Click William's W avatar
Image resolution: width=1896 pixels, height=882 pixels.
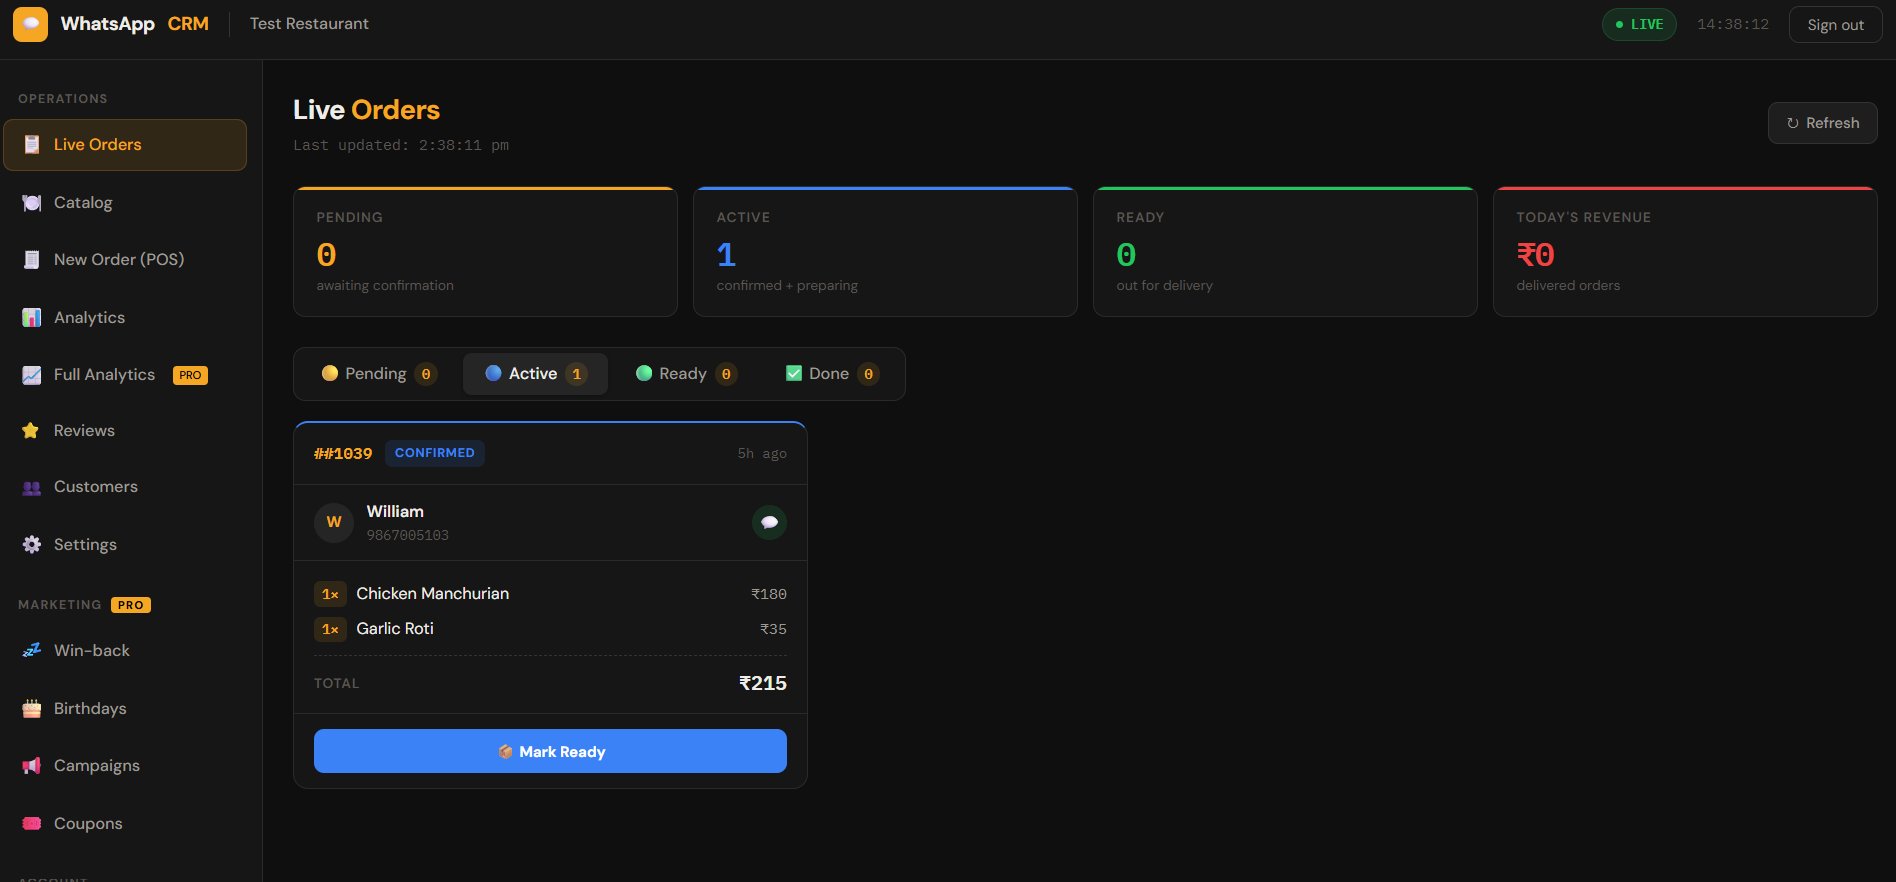[x=334, y=522]
